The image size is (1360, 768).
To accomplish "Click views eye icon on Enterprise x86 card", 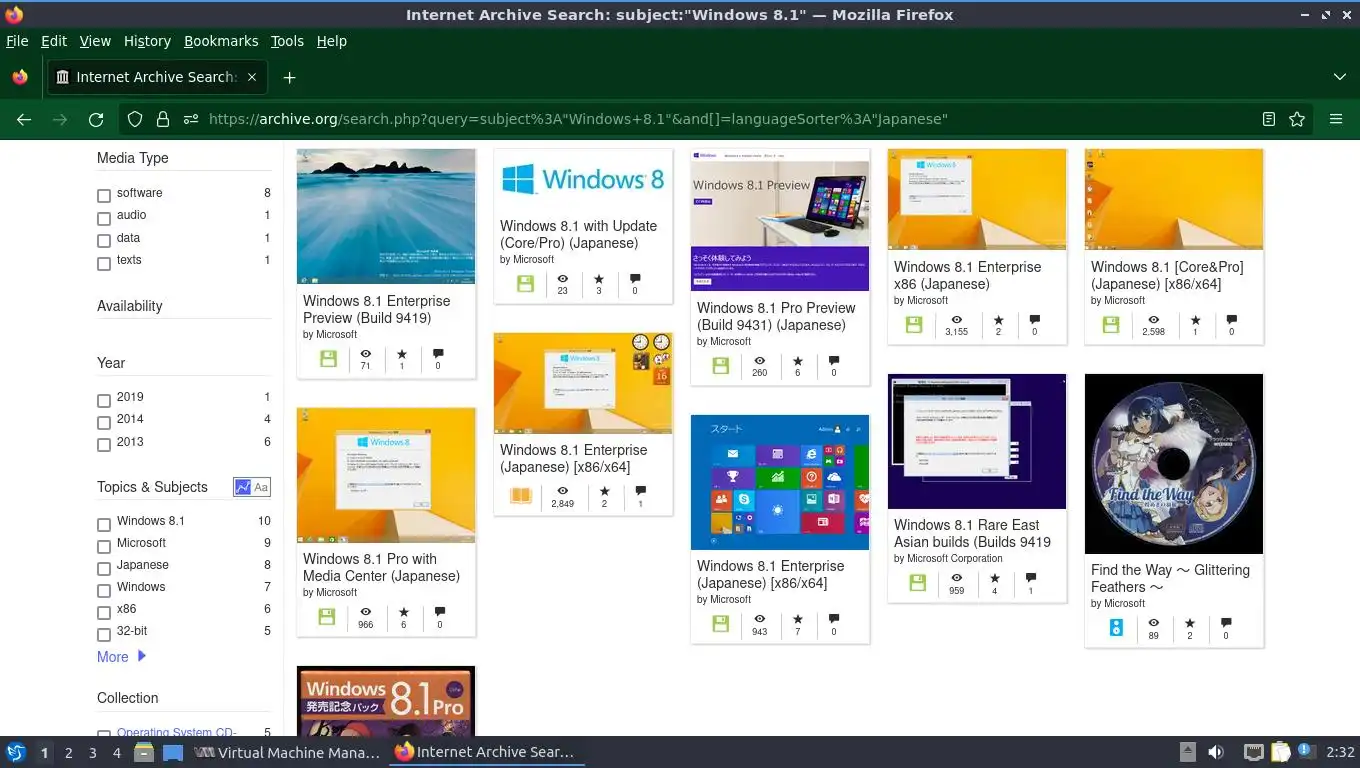I will 956,320.
